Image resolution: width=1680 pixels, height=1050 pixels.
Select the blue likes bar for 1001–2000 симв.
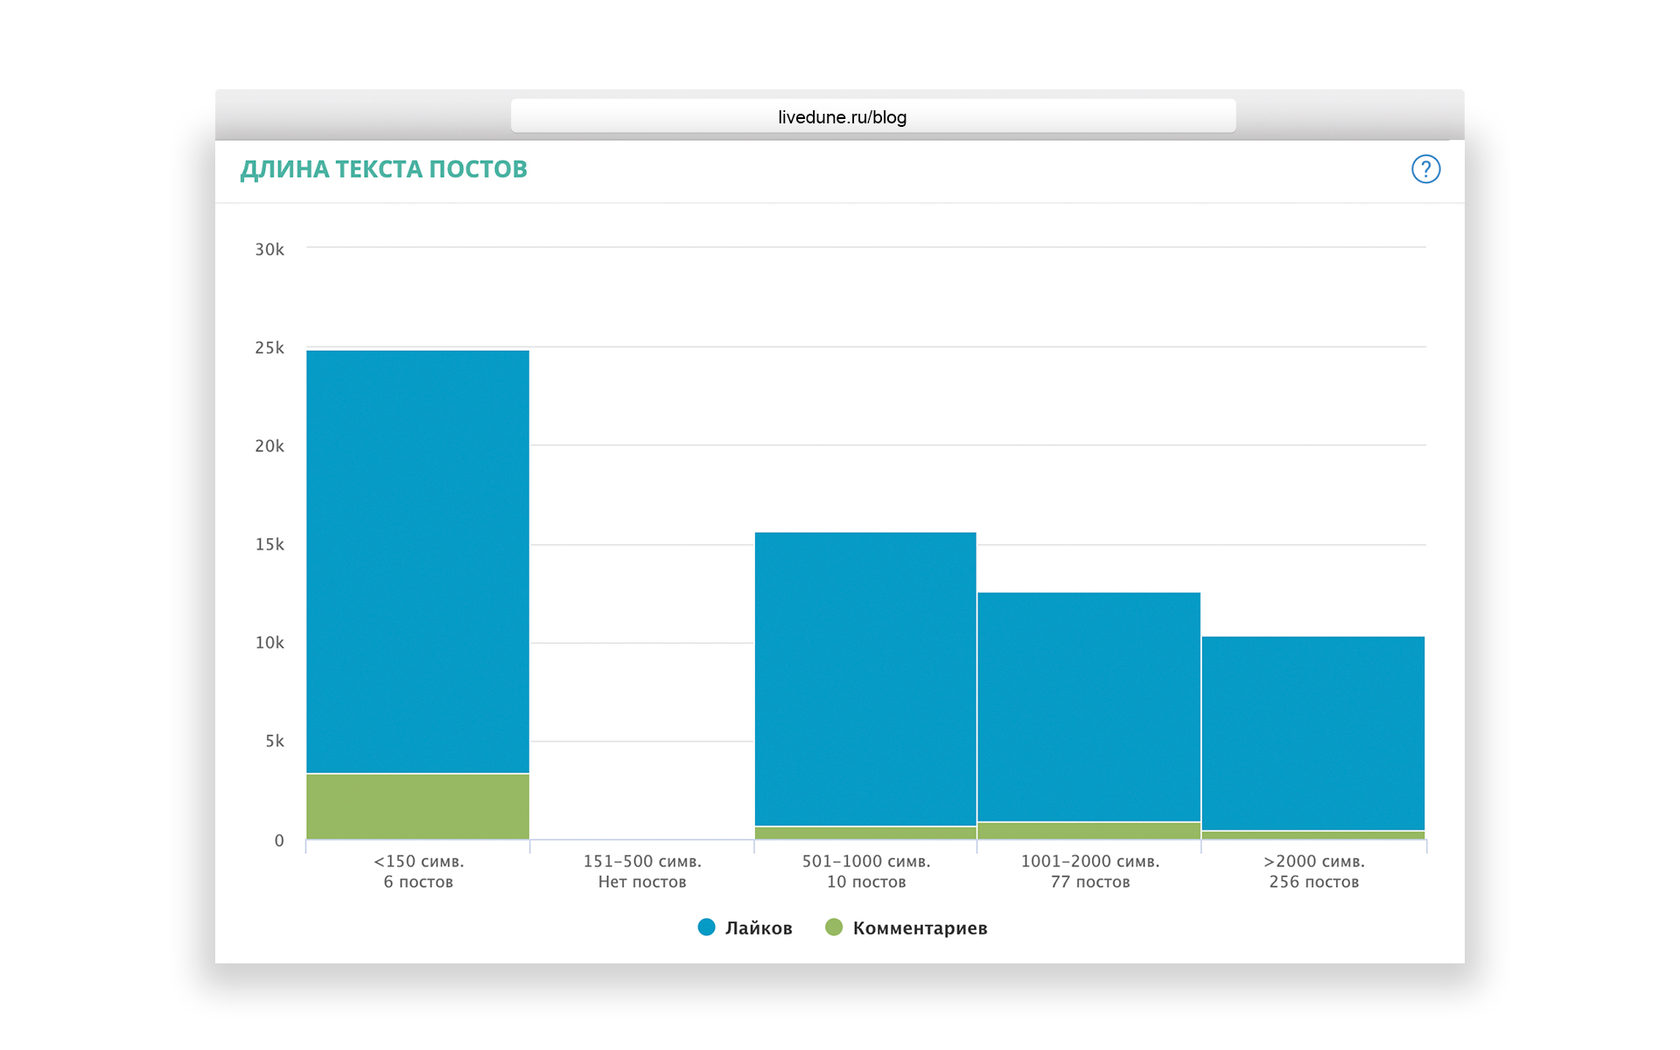point(1089,707)
